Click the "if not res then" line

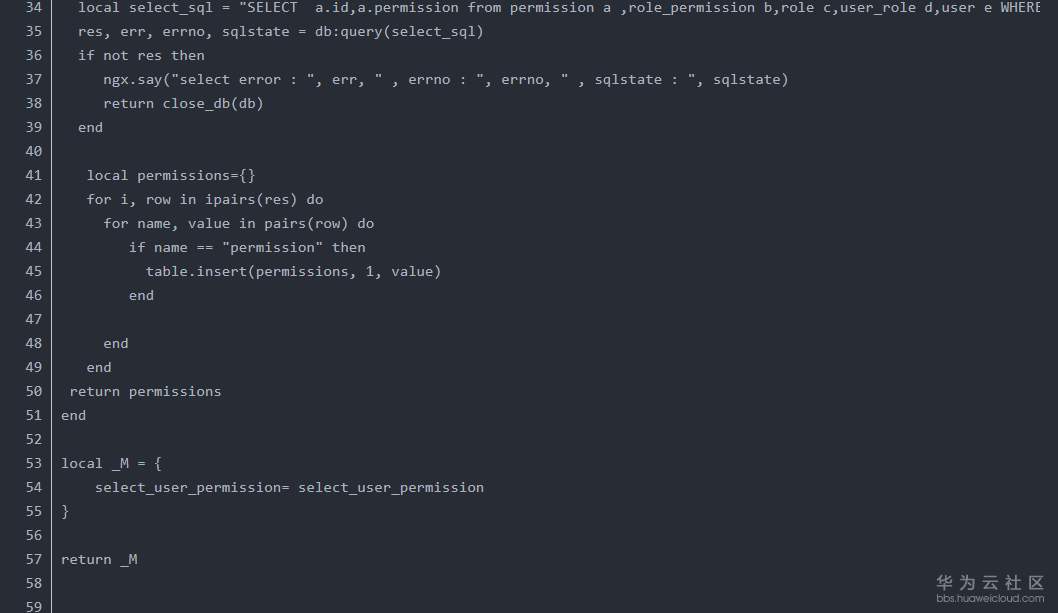(x=141, y=55)
